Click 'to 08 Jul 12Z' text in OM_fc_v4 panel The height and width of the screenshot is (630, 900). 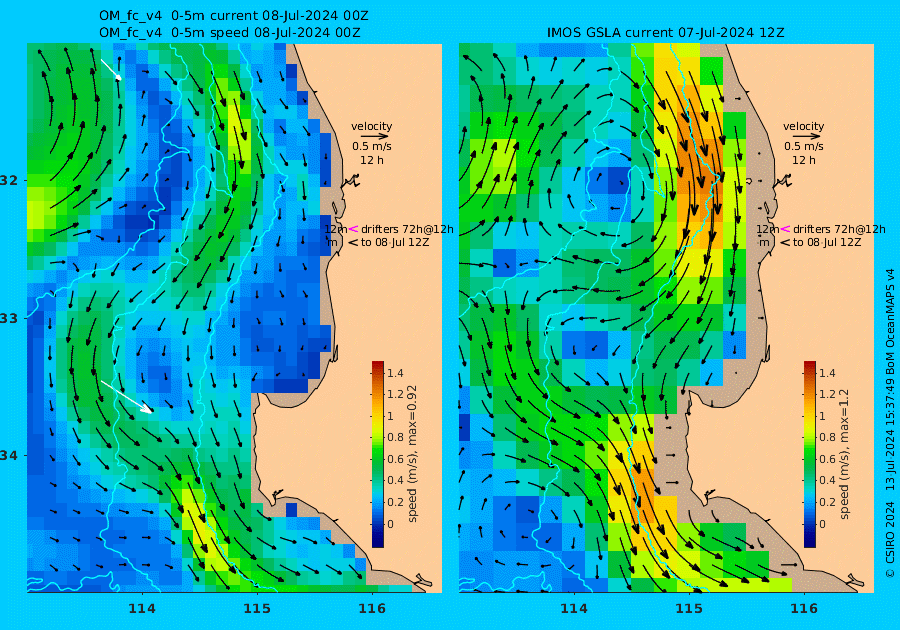click(395, 242)
